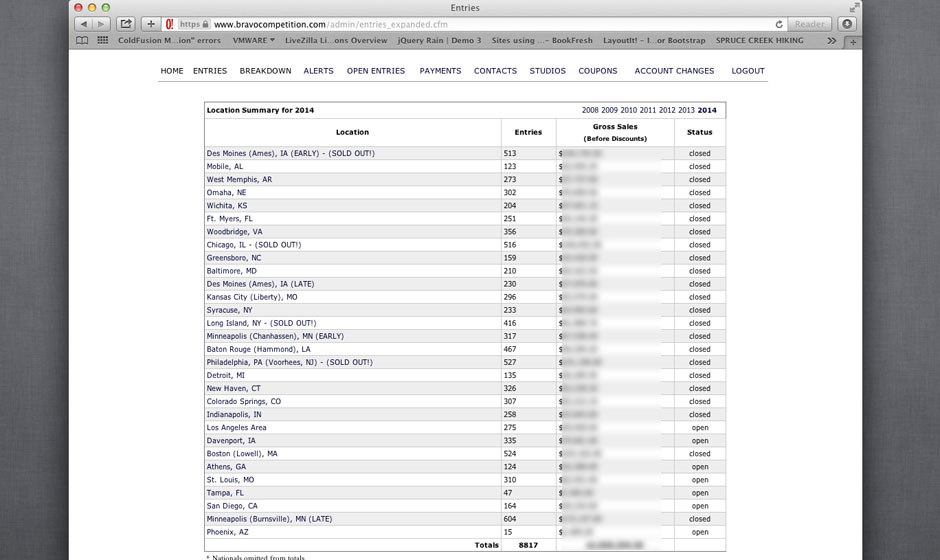Open the BREAKDOWN menu item

coord(266,71)
